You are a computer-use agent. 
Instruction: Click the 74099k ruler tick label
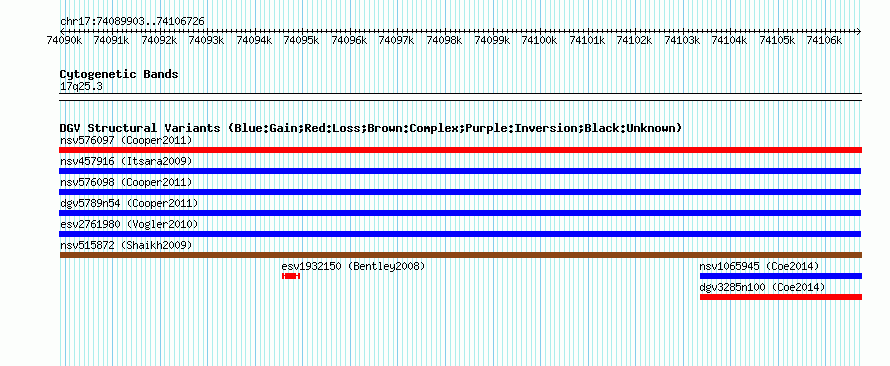coord(492,40)
